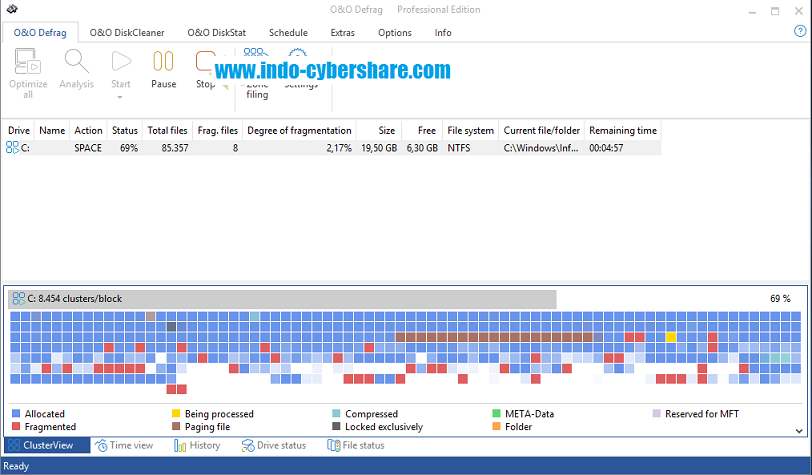Click the SPACE action cell
812x475 pixels.
pyautogui.click(x=88, y=148)
